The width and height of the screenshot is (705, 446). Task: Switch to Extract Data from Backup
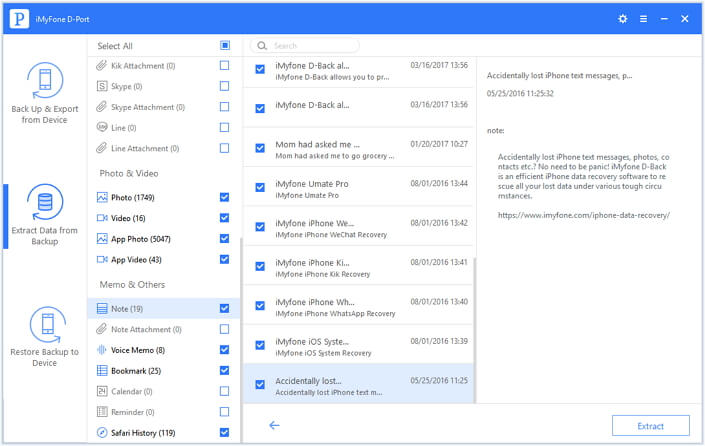click(x=45, y=215)
